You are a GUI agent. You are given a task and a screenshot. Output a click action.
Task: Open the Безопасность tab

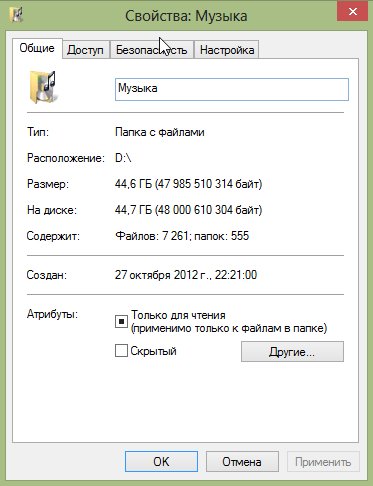click(152, 50)
